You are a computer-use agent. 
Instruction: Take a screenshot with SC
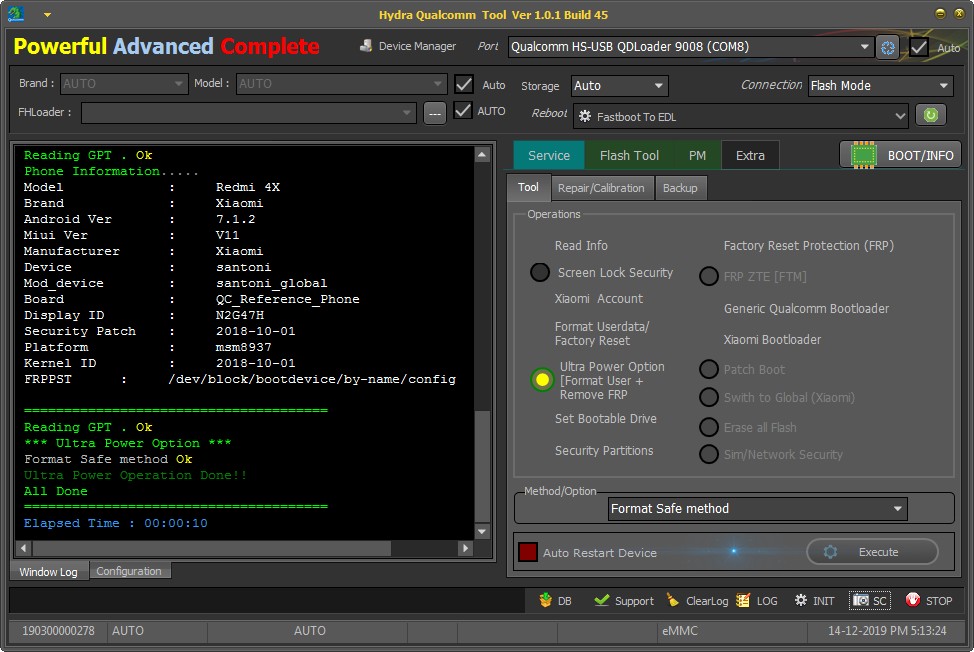pyautogui.click(x=870, y=600)
